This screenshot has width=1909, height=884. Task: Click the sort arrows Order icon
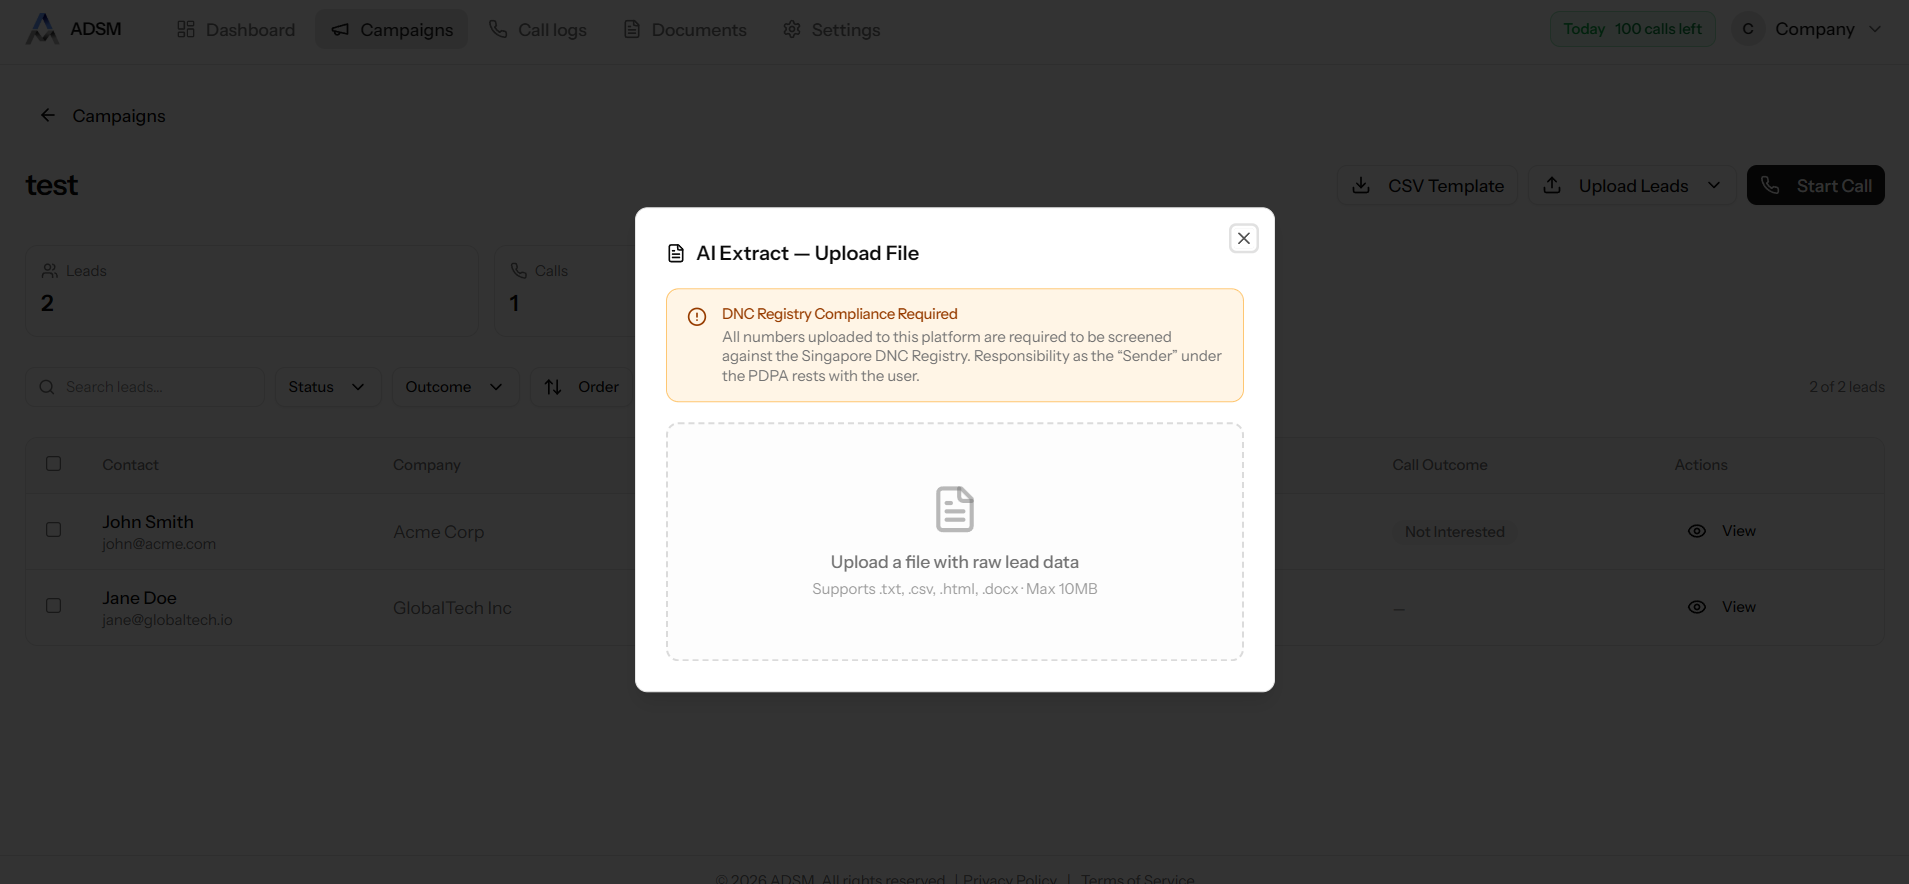point(553,387)
